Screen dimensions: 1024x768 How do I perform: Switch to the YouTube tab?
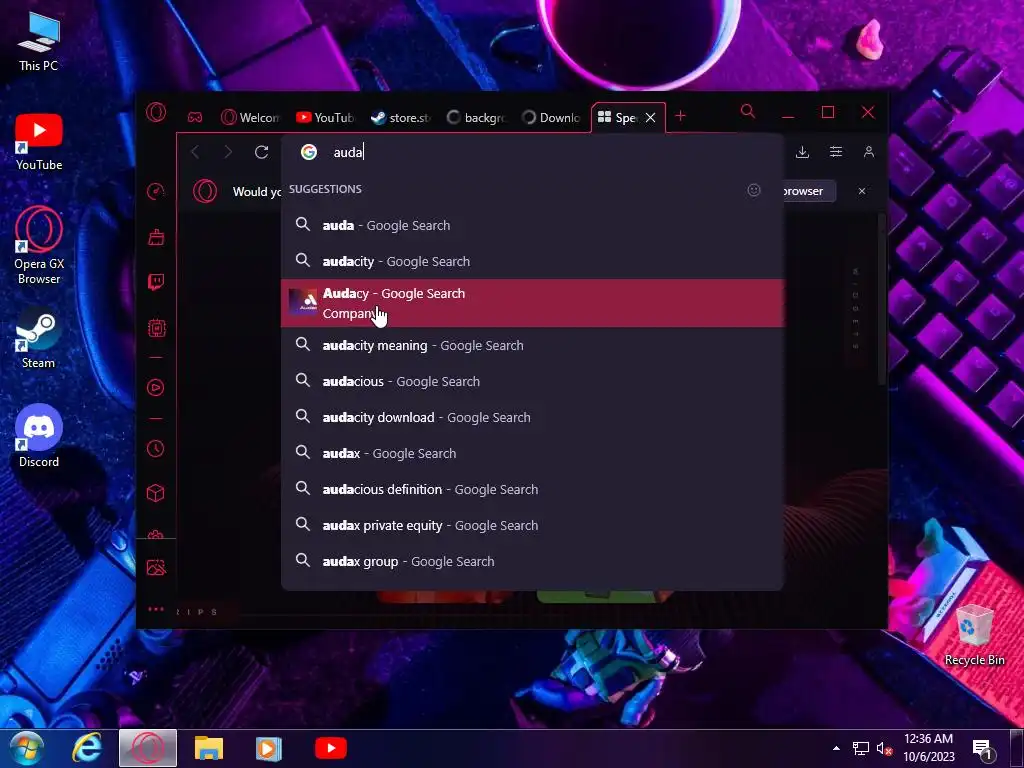[325, 118]
